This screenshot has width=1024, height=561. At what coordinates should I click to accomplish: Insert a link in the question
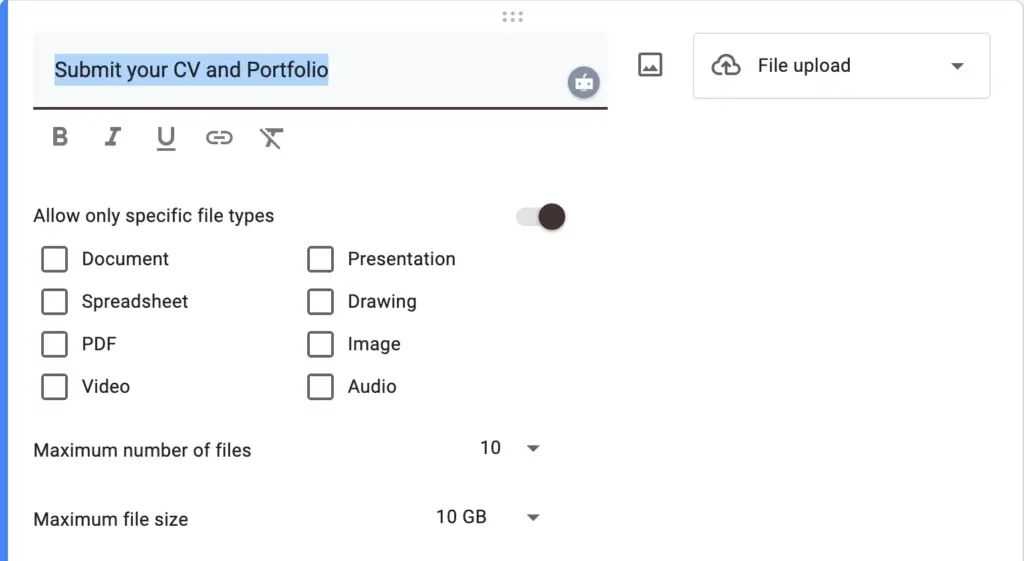(219, 138)
